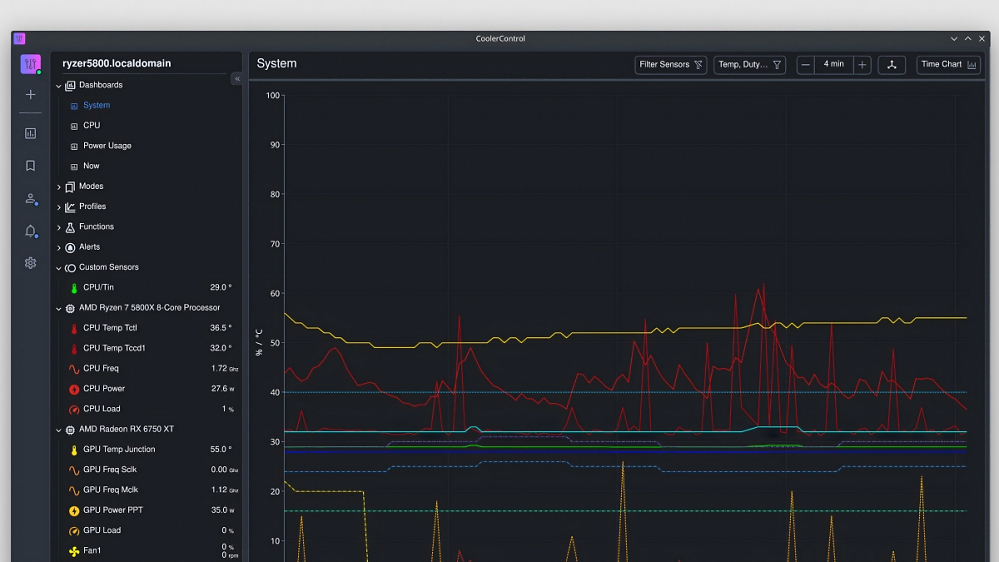
Task: Click the chart controls icon beside plus
Action: (891, 64)
